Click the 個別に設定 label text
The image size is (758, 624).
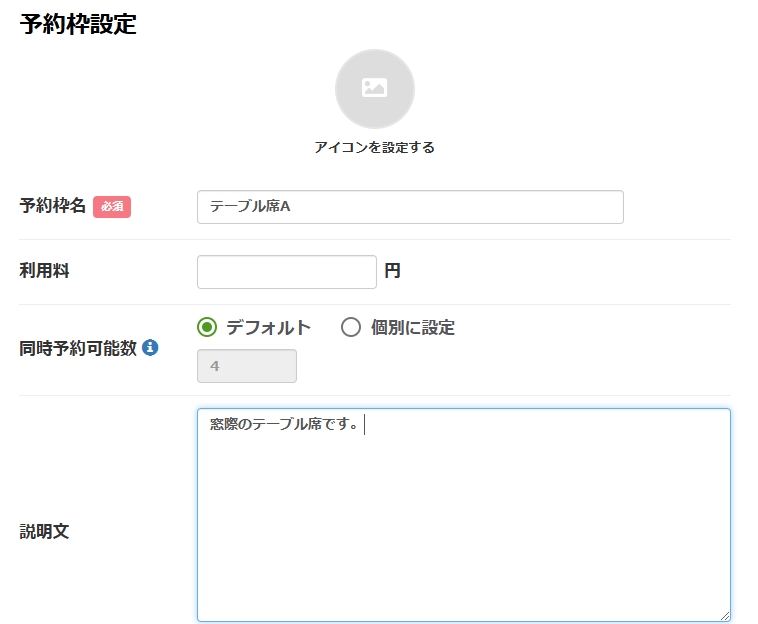tap(412, 327)
